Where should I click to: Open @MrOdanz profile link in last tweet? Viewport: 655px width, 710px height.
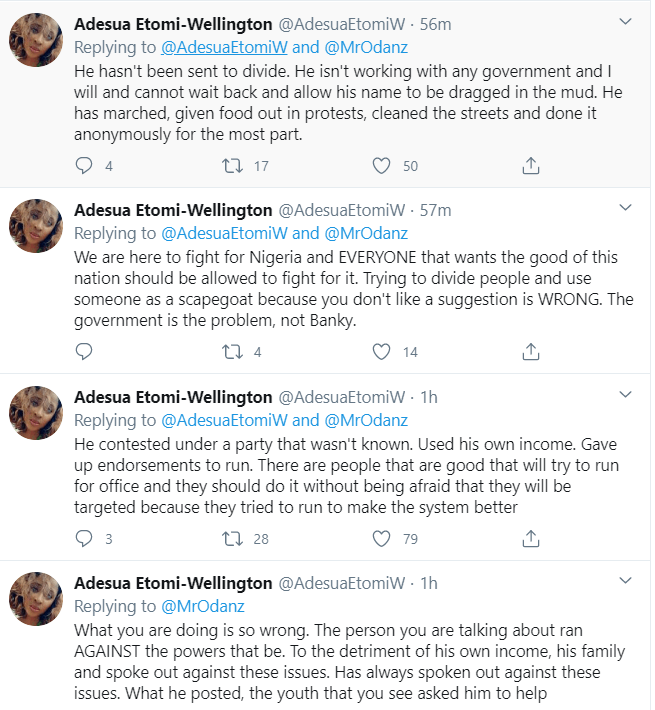202,606
